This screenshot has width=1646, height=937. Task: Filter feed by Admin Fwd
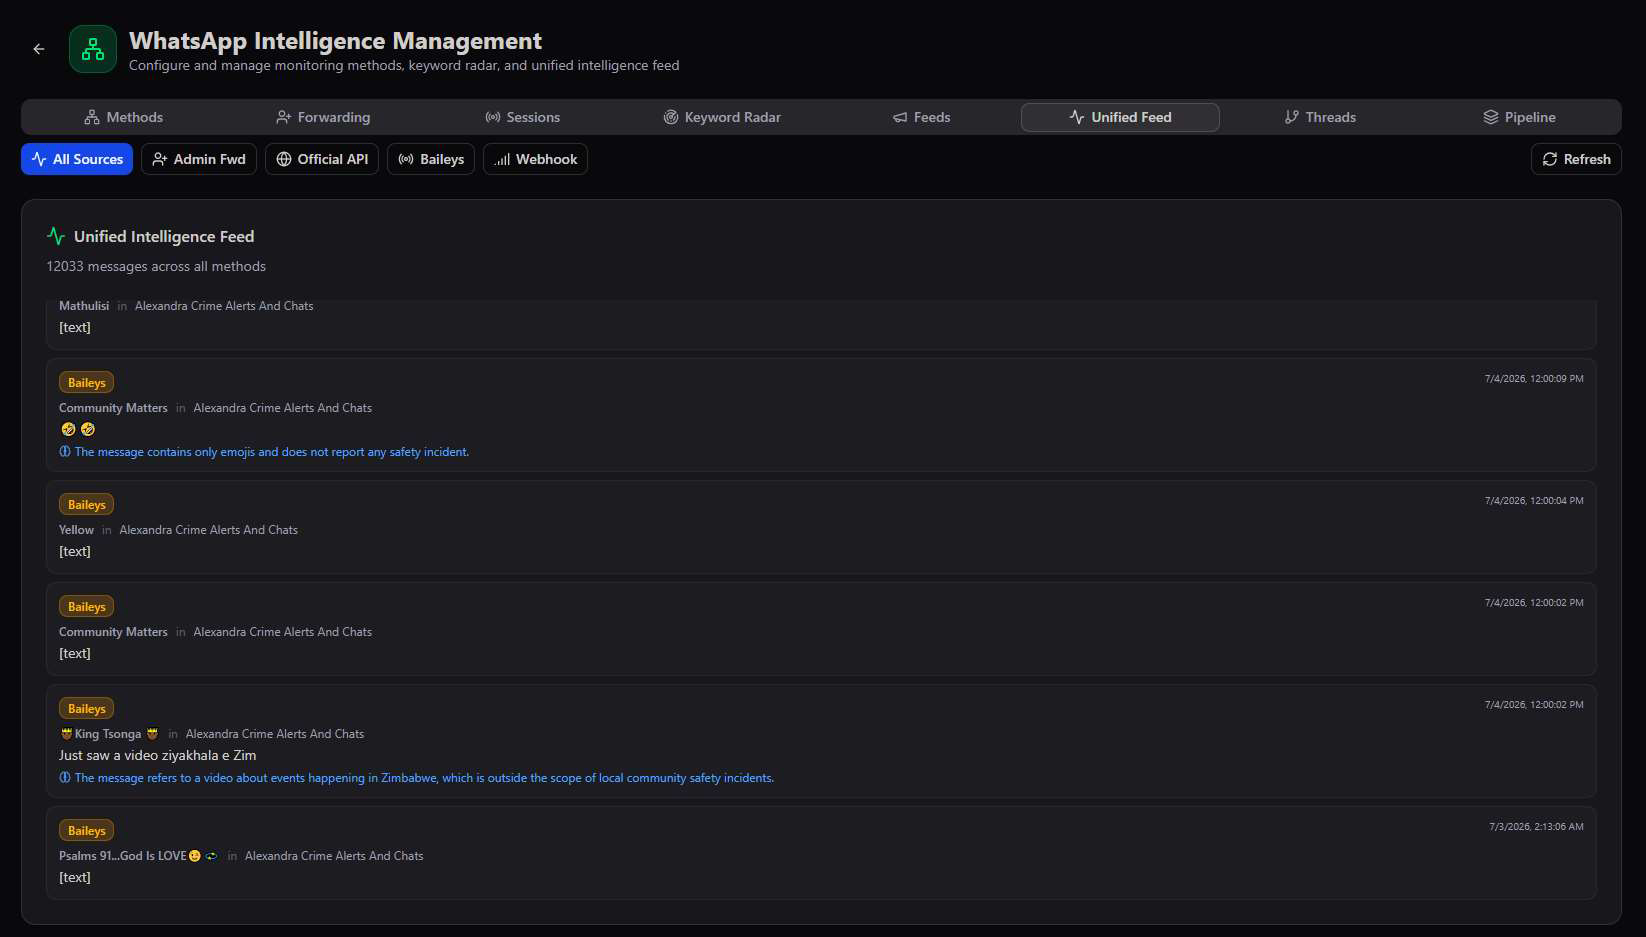click(199, 159)
